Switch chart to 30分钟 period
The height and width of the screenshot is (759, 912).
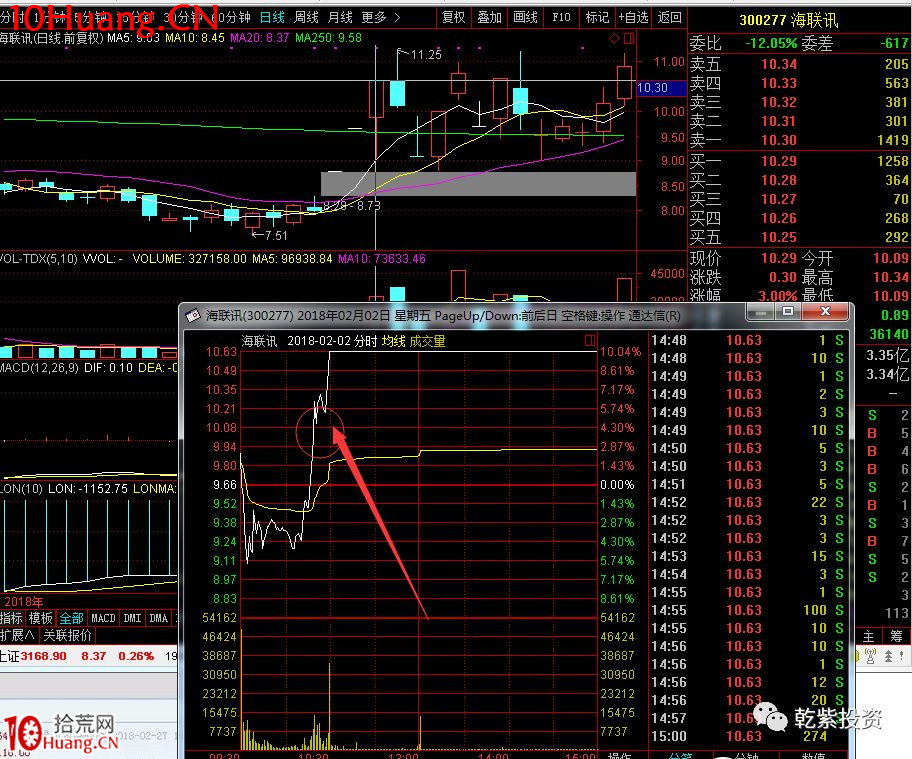183,17
